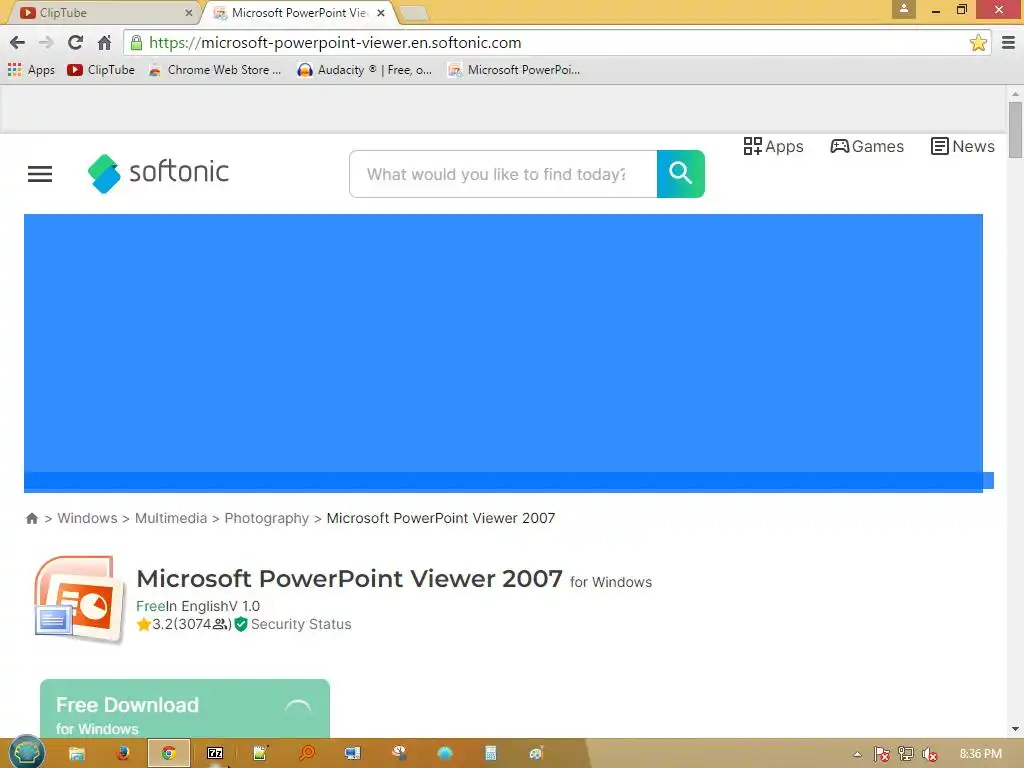Click the 8:36 PM clock
This screenshot has width=1024, height=768.
(980, 754)
